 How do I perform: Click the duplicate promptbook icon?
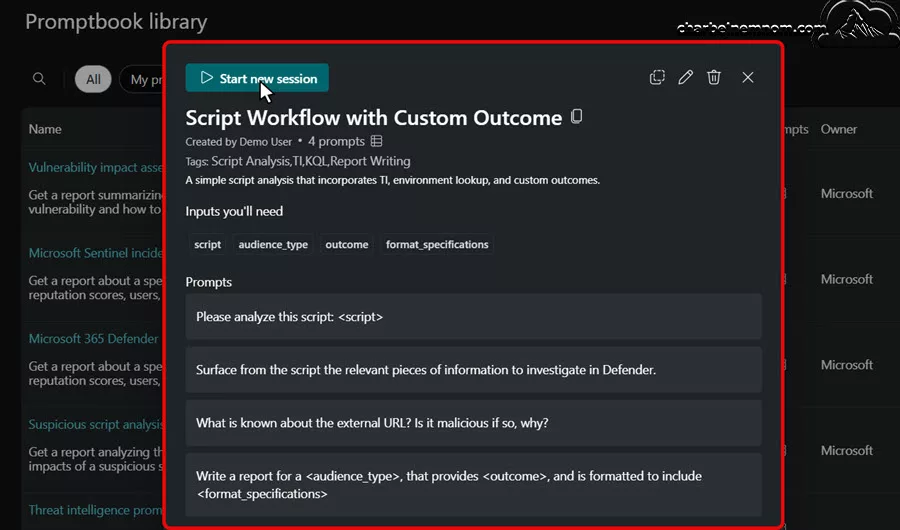(x=657, y=78)
